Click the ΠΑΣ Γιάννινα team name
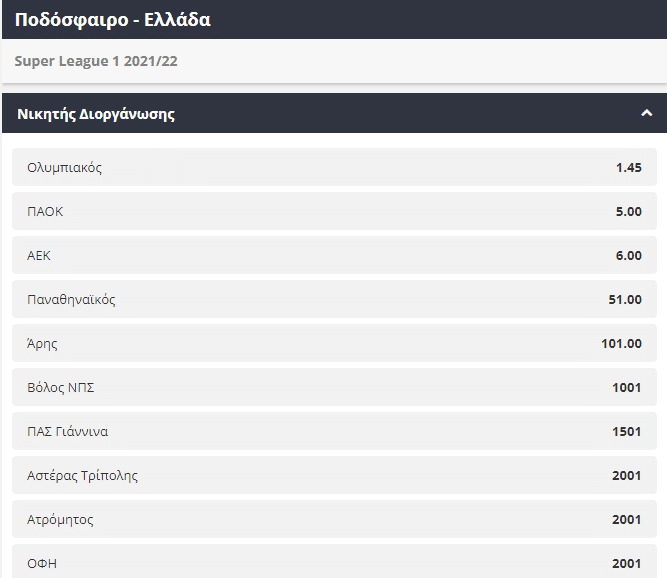Screen dimensions: 667x578 click(67, 431)
